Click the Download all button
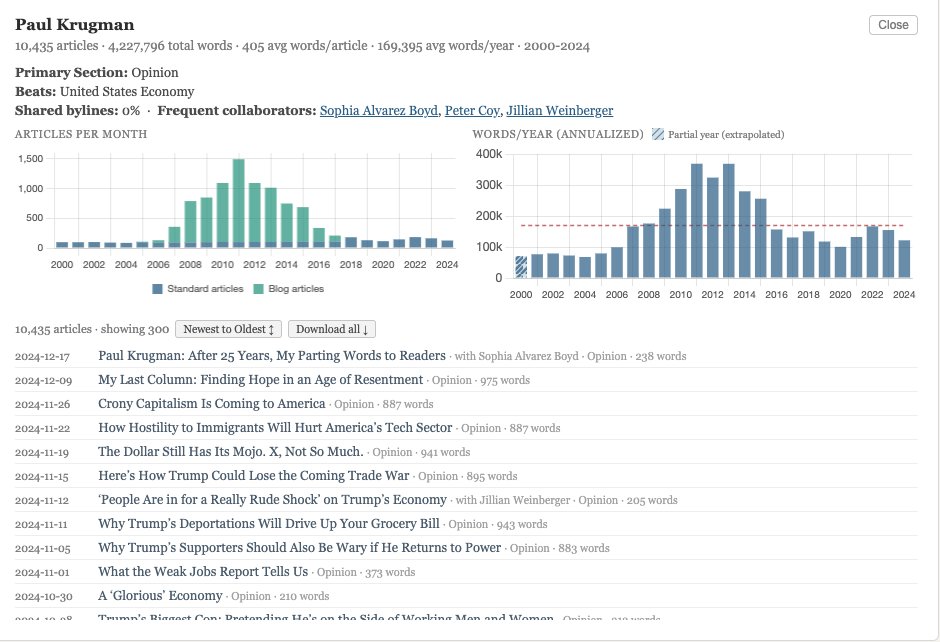This screenshot has height=642, width=940. pyautogui.click(x=332, y=329)
